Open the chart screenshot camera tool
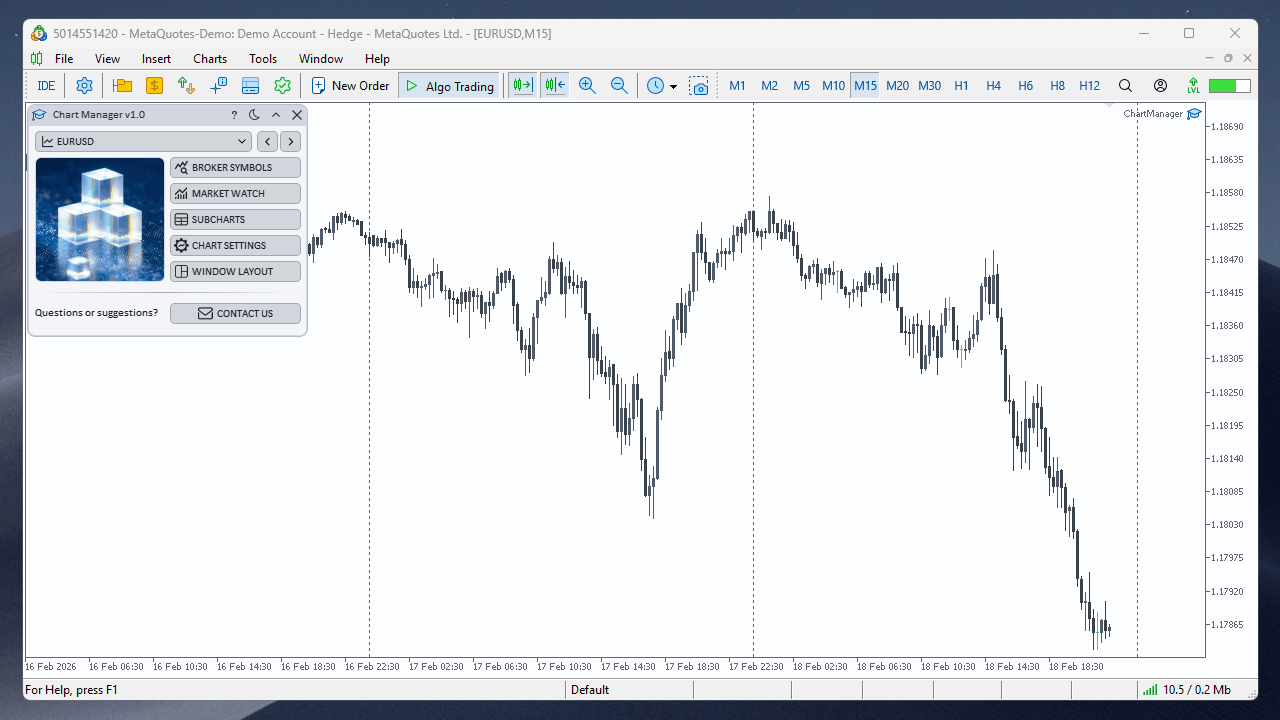 (700, 86)
